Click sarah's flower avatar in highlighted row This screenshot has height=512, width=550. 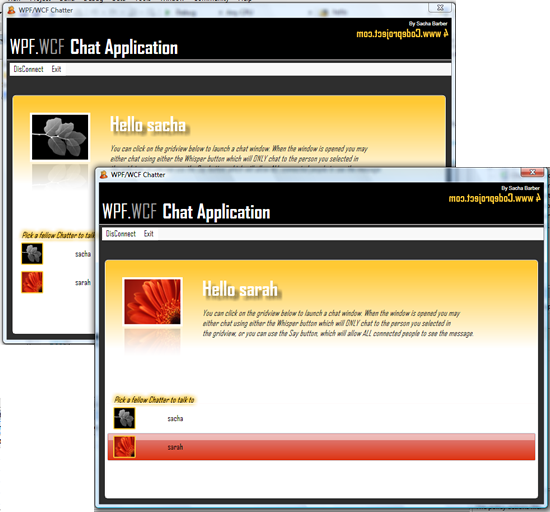pos(124,447)
